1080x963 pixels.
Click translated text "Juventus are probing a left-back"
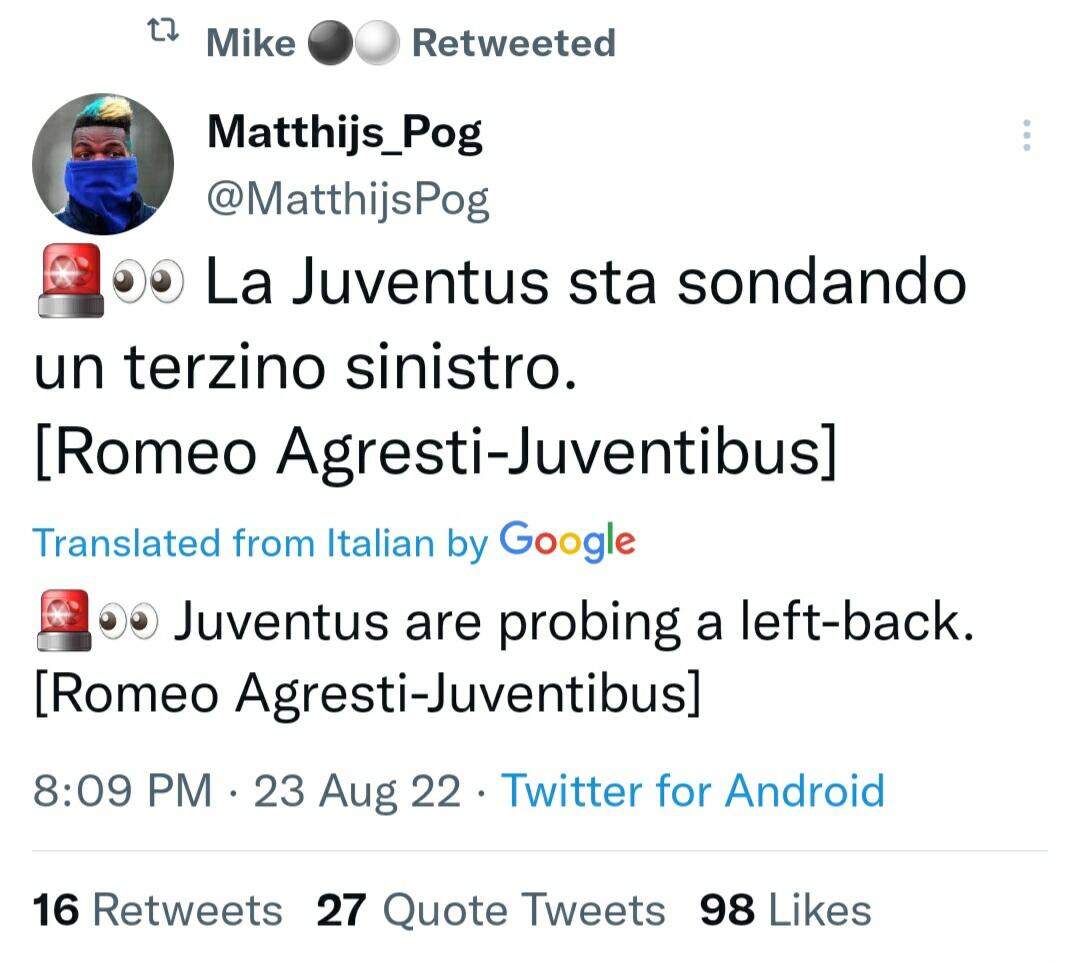573,621
